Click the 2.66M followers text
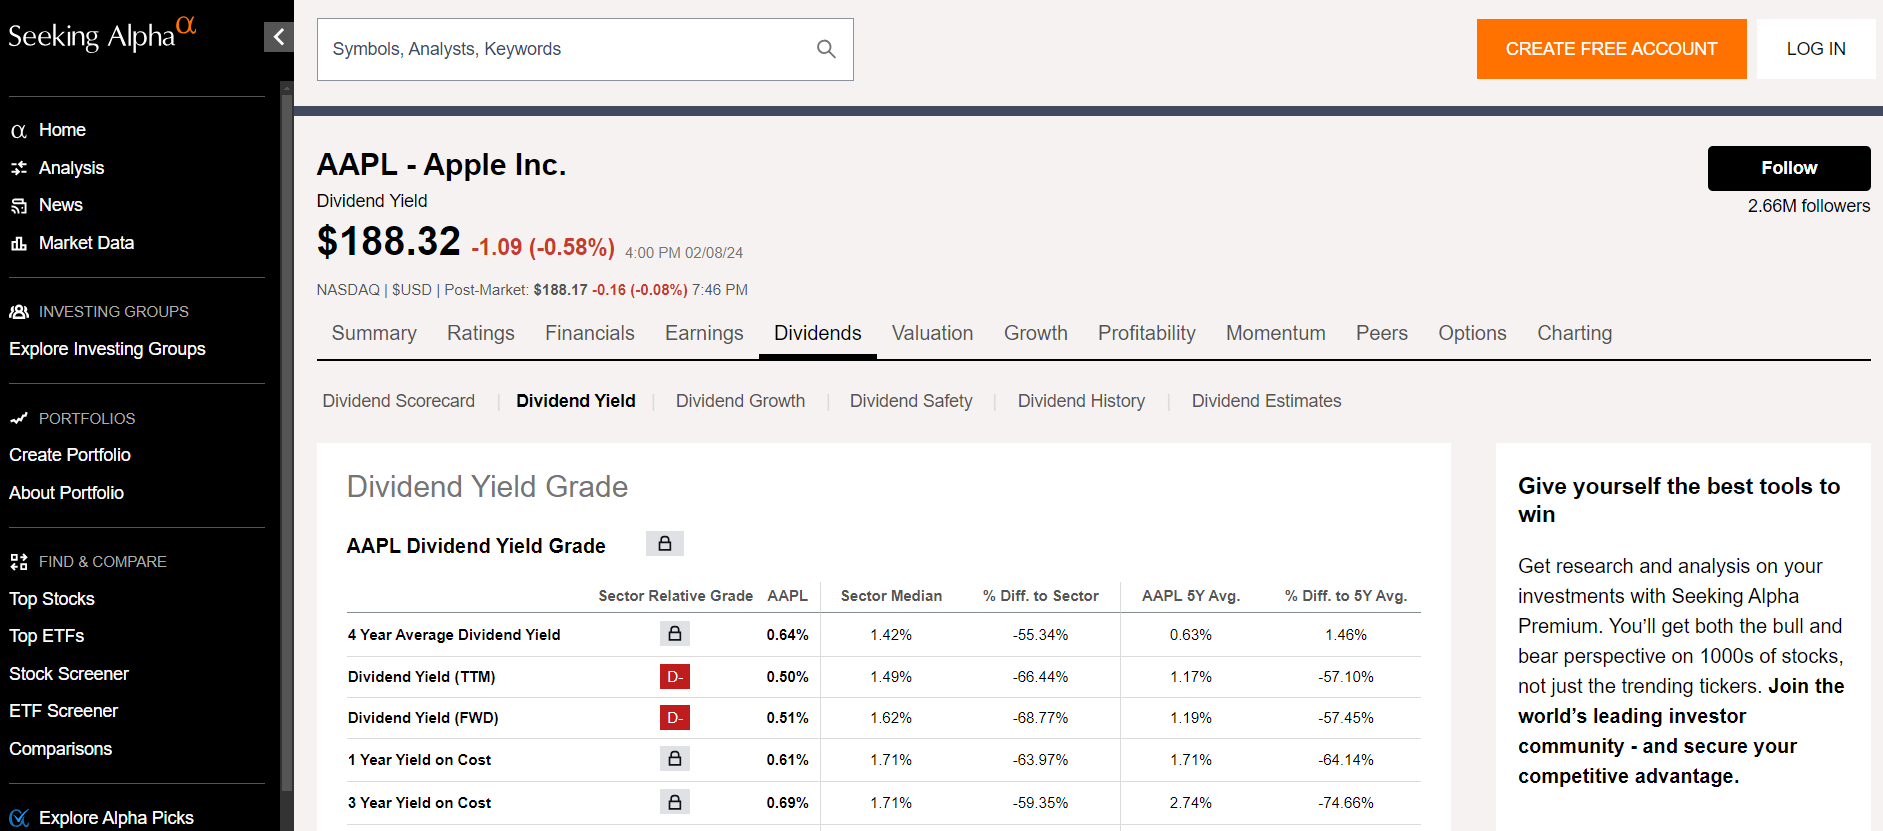 click(x=1808, y=206)
